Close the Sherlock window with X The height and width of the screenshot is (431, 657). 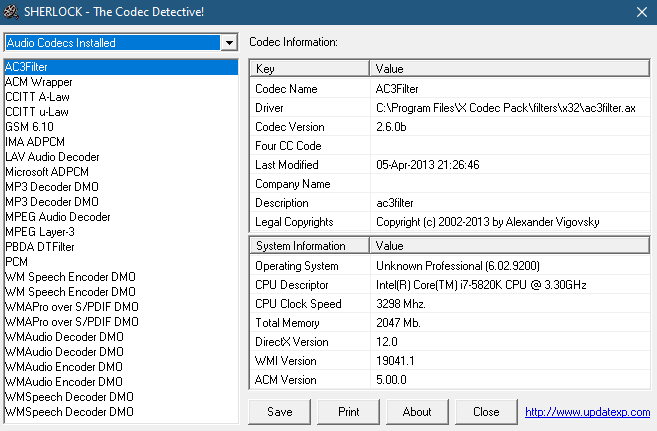(x=641, y=12)
